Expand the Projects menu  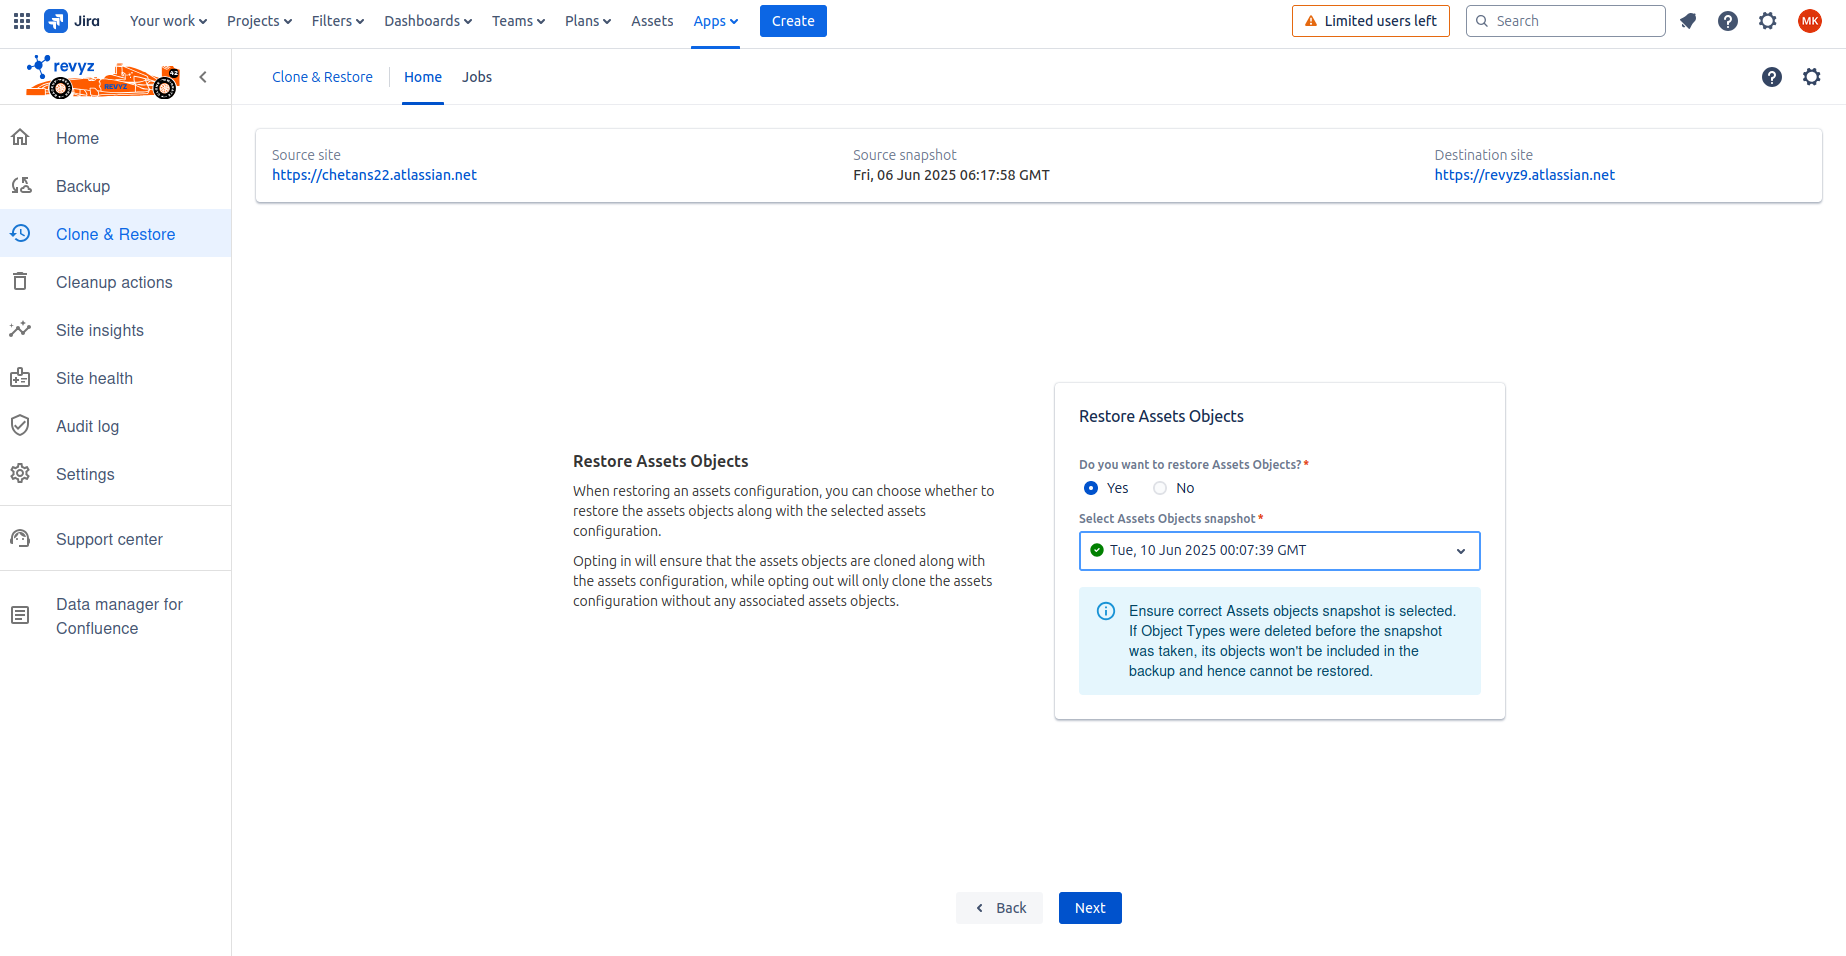pos(259,21)
